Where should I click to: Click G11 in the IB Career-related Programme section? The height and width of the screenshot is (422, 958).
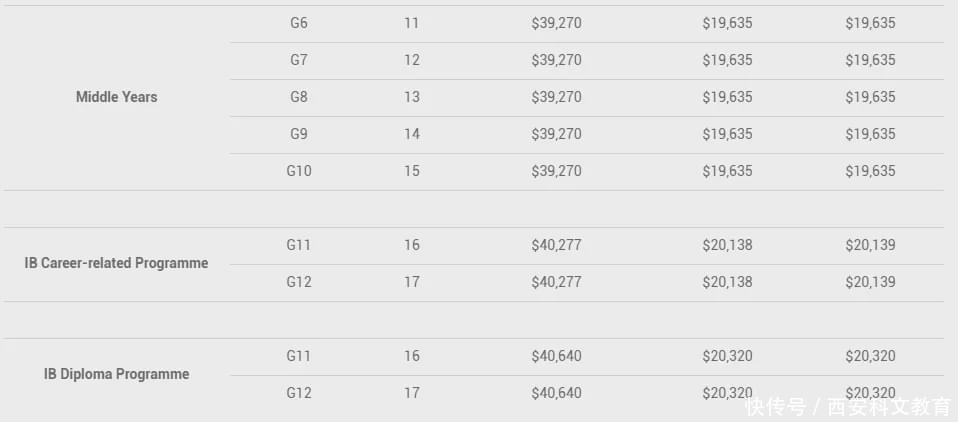(x=299, y=245)
